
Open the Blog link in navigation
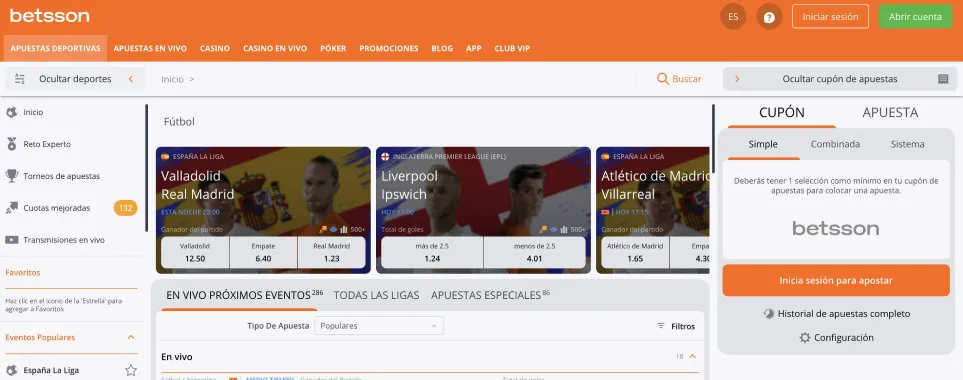[442, 48]
